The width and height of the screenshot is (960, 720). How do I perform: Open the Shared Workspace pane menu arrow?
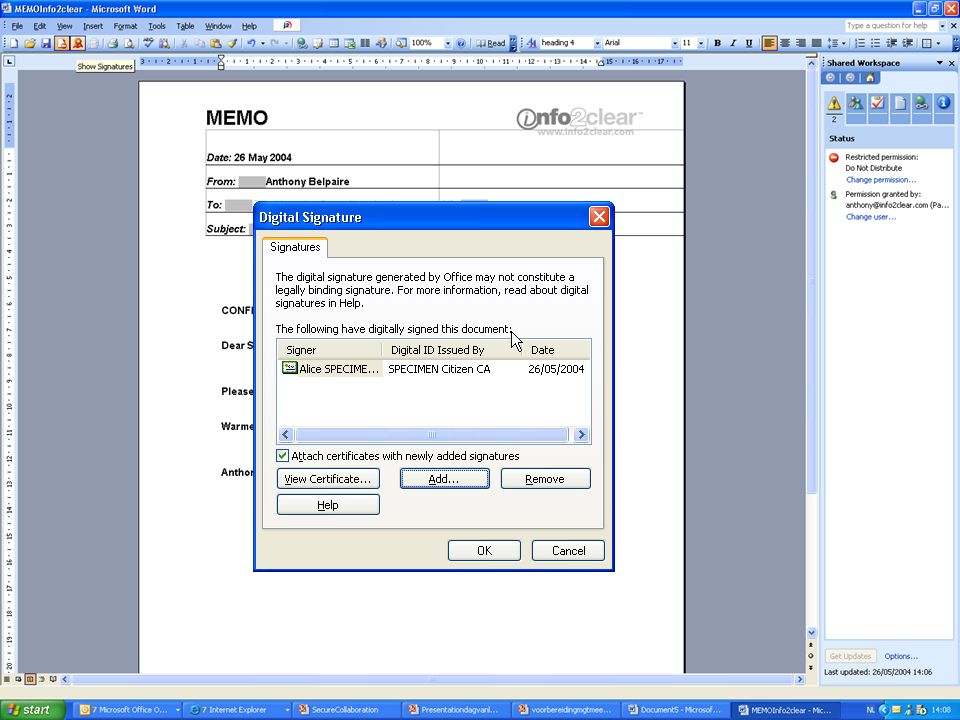(x=939, y=63)
